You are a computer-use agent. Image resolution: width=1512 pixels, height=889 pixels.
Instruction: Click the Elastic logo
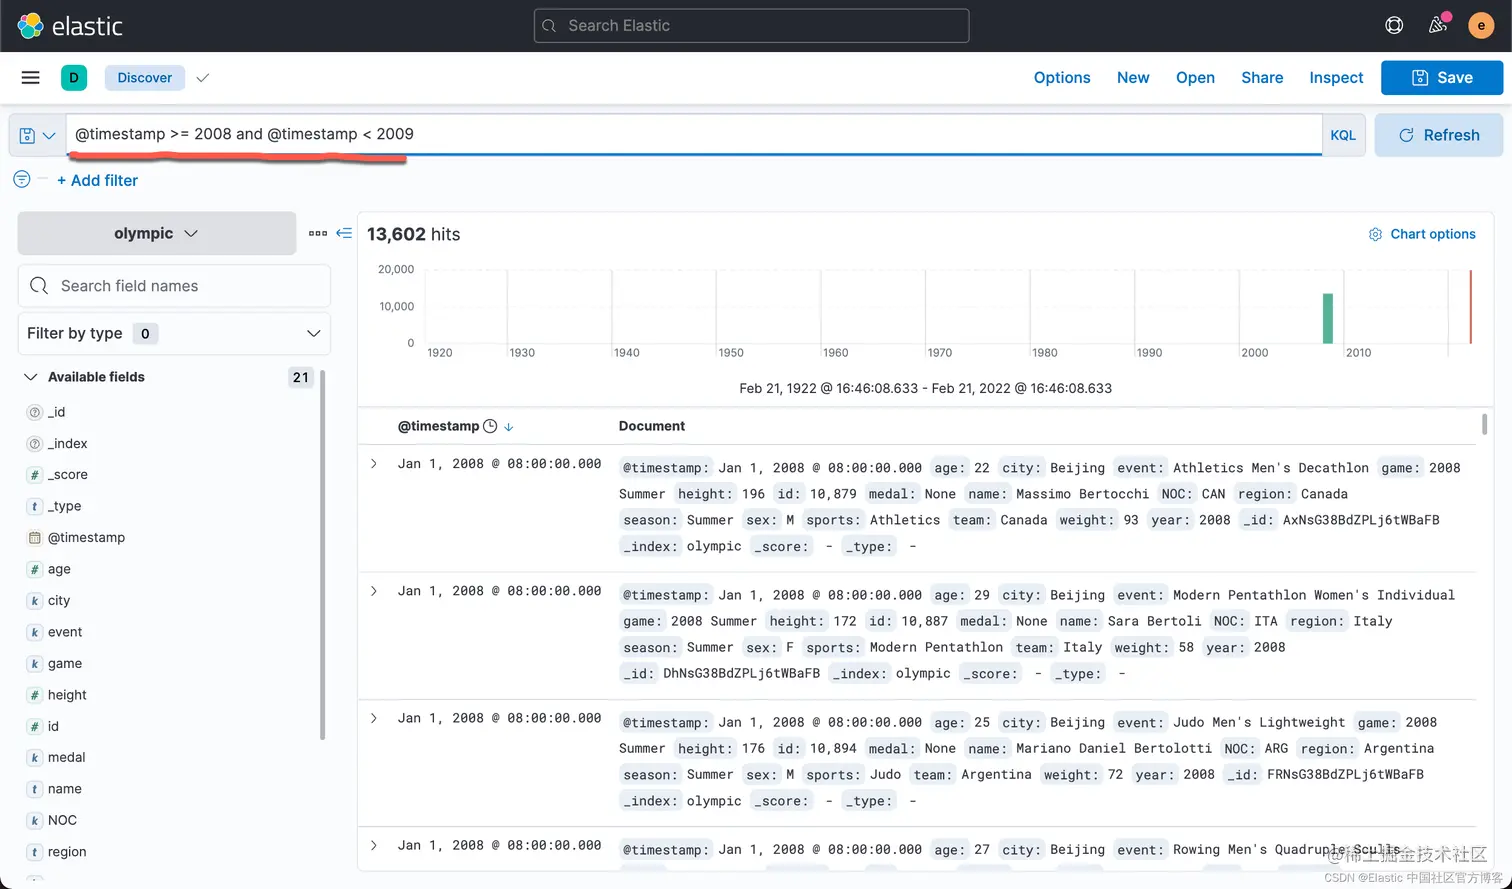point(70,26)
